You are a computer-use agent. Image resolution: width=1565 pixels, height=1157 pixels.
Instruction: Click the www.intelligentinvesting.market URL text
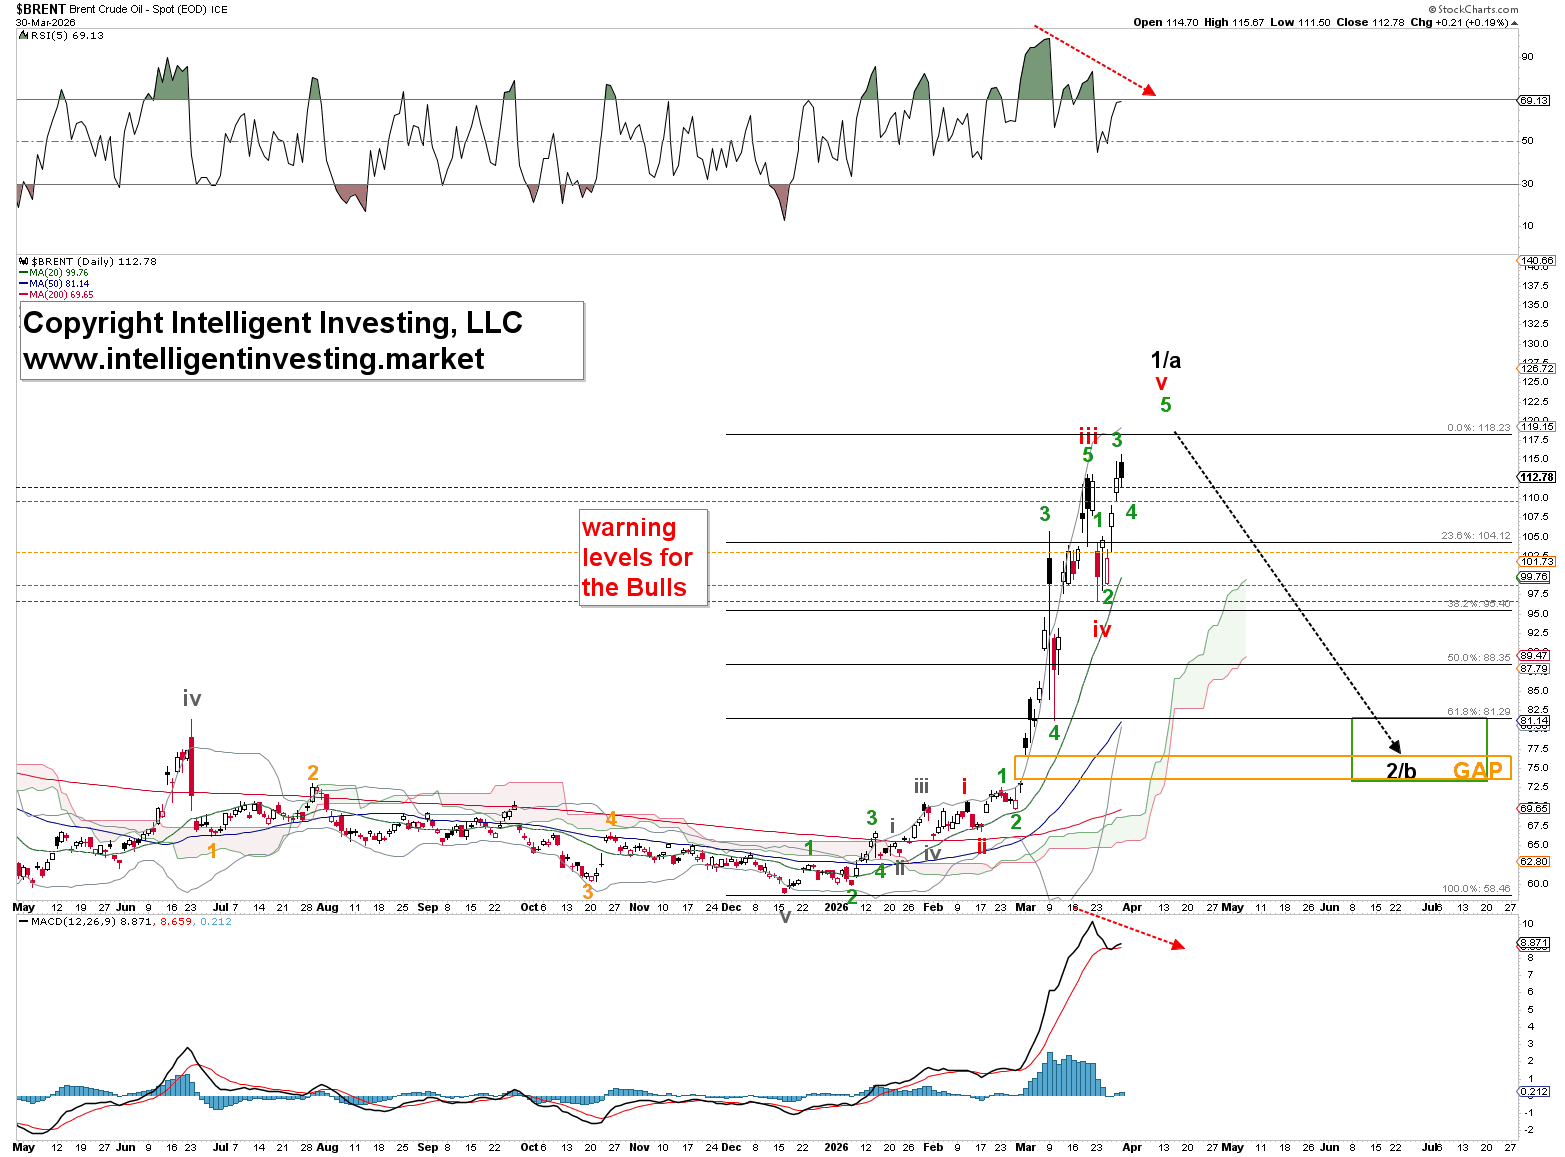point(254,359)
